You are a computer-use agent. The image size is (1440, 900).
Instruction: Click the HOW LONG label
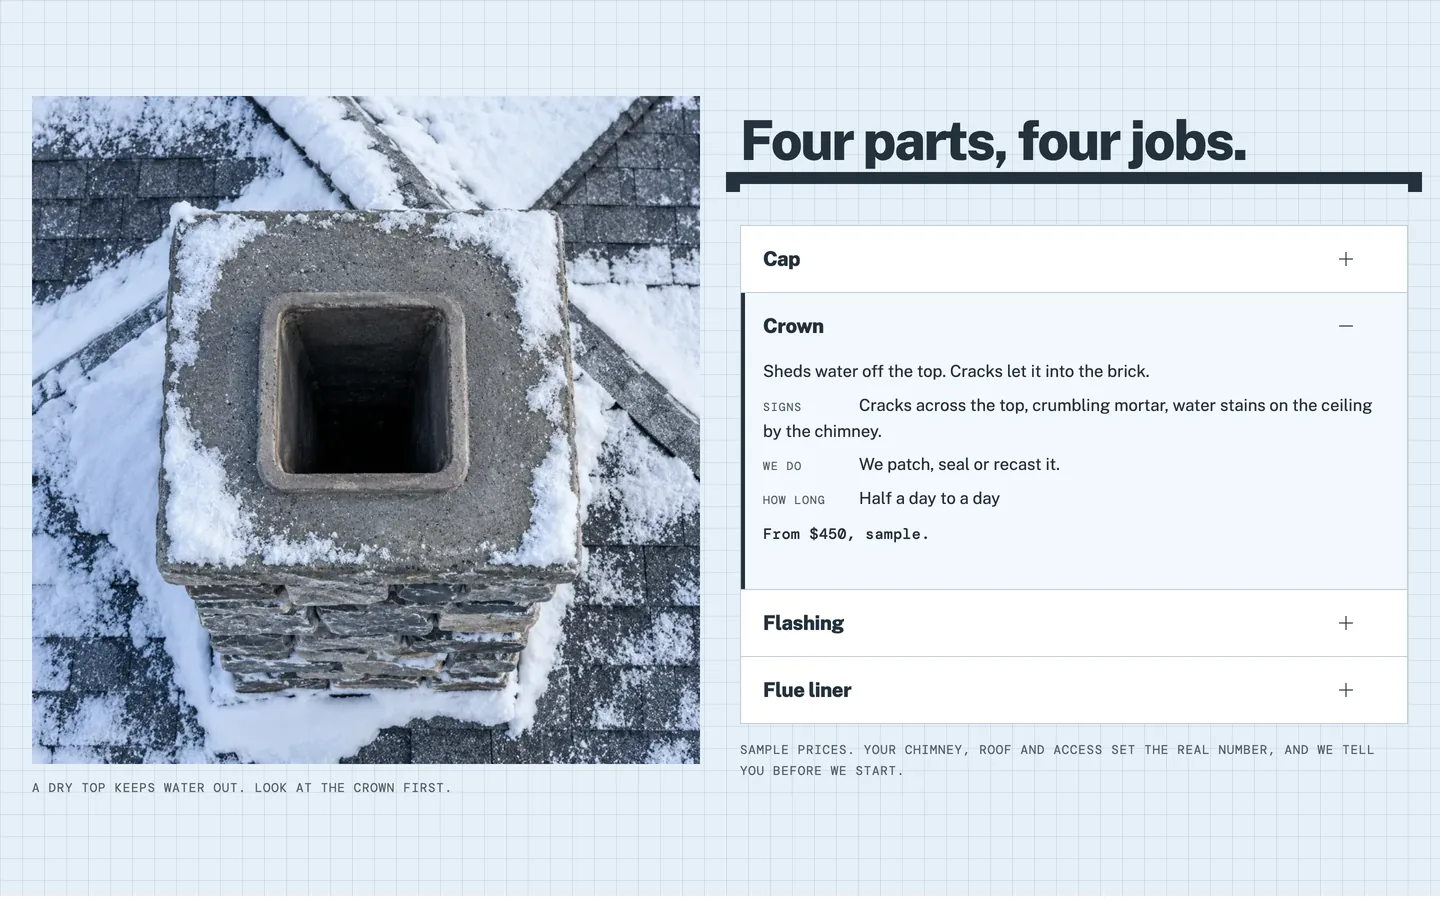click(x=794, y=500)
